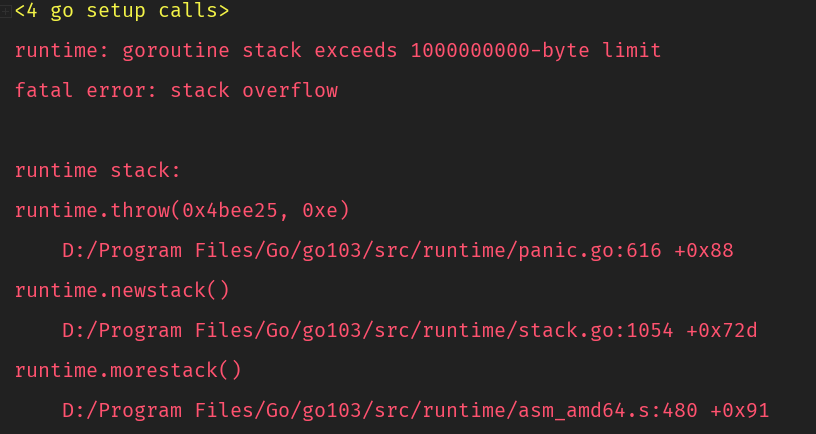The height and width of the screenshot is (434, 816).
Task: Click on the runtime.morestack() line
Action: (x=128, y=371)
